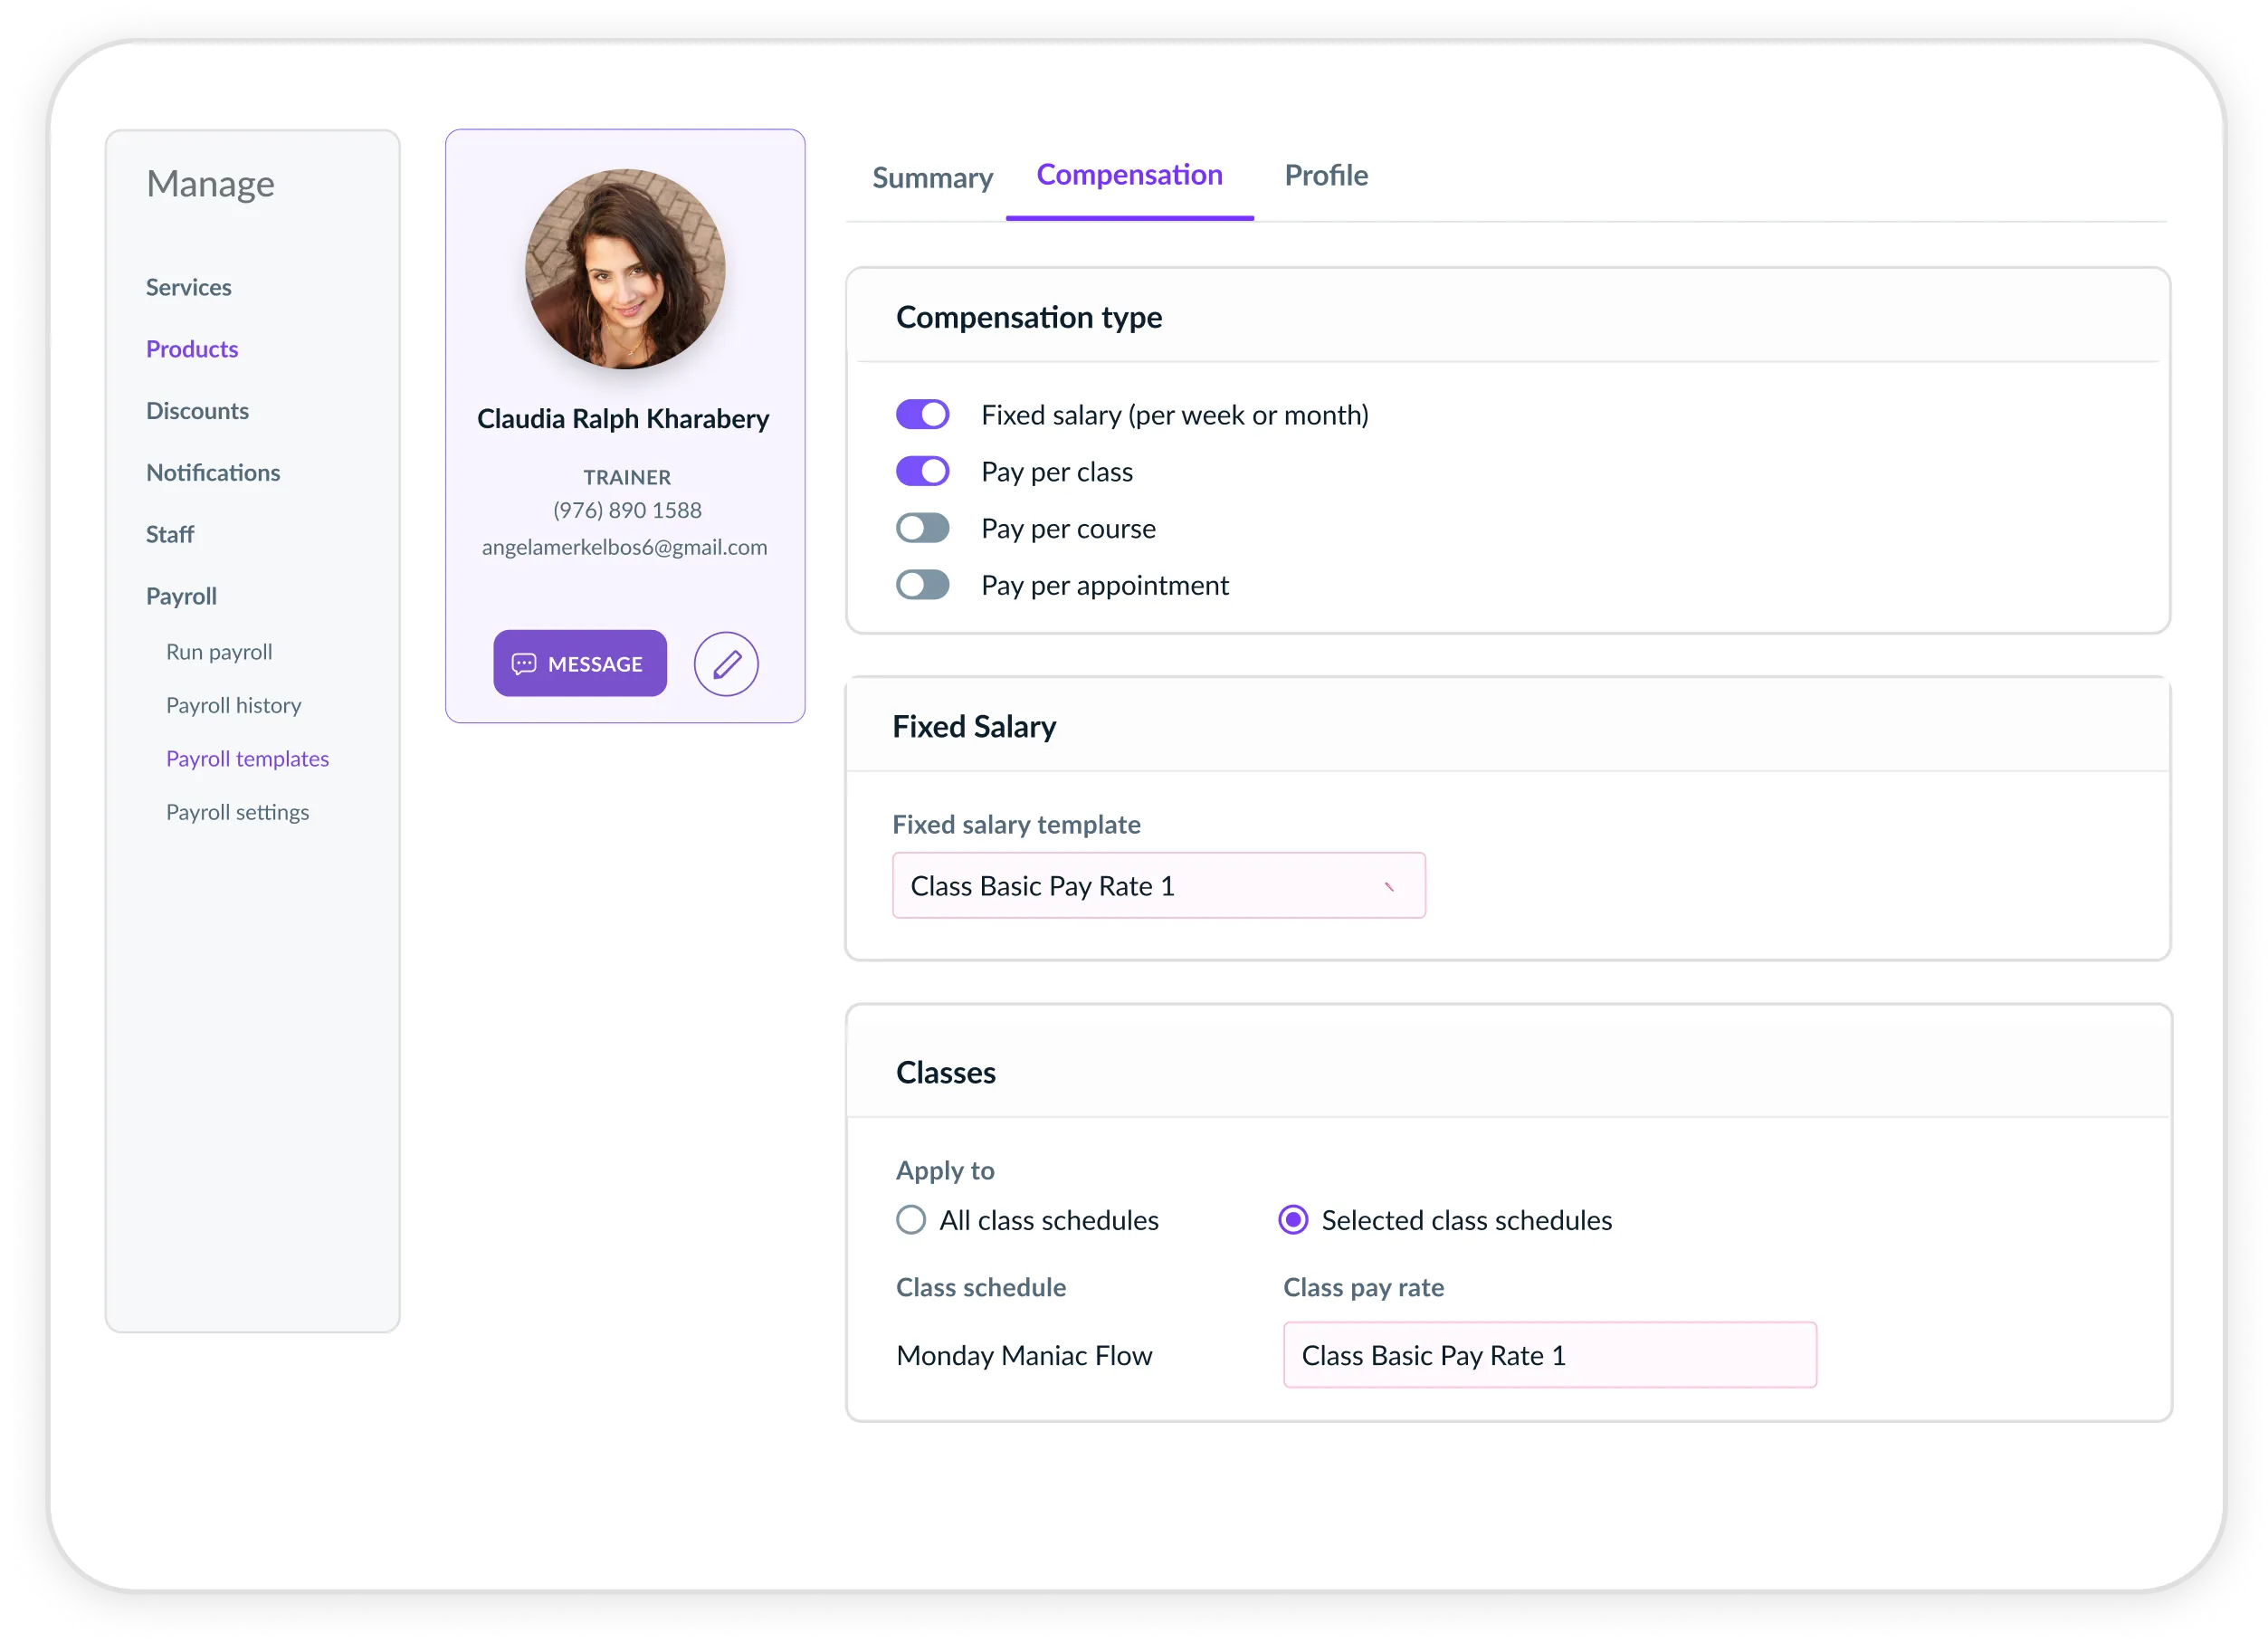Screen dimensions: 2268x1642
Task: Choose Selected class schedules radio option
Action: coord(1293,1220)
